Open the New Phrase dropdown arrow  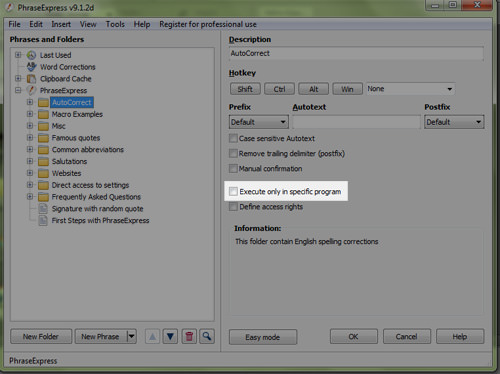(132, 336)
